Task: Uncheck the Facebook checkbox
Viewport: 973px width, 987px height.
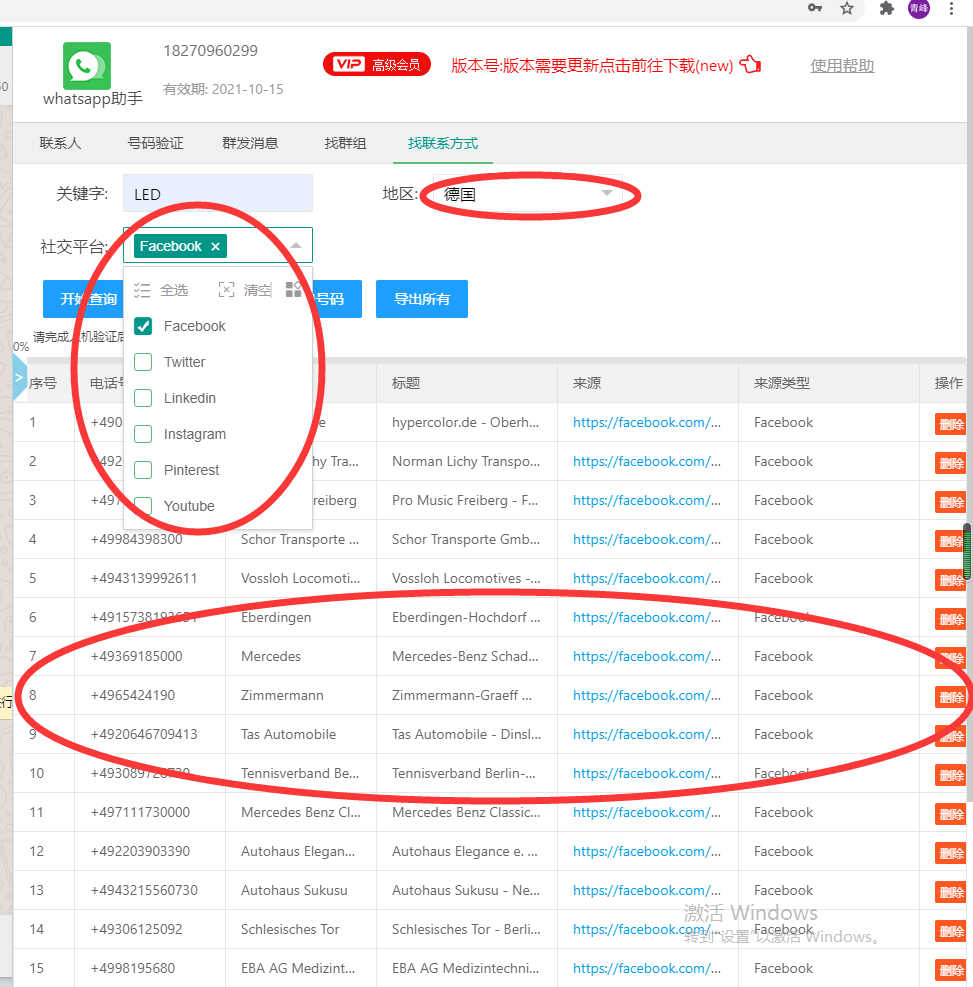Action: pyautogui.click(x=143, y=326)
